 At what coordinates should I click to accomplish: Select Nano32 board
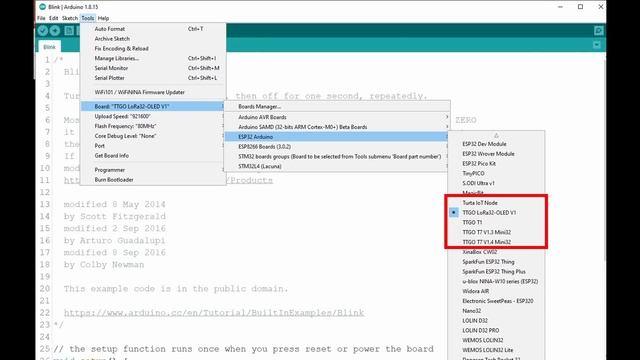496,311
